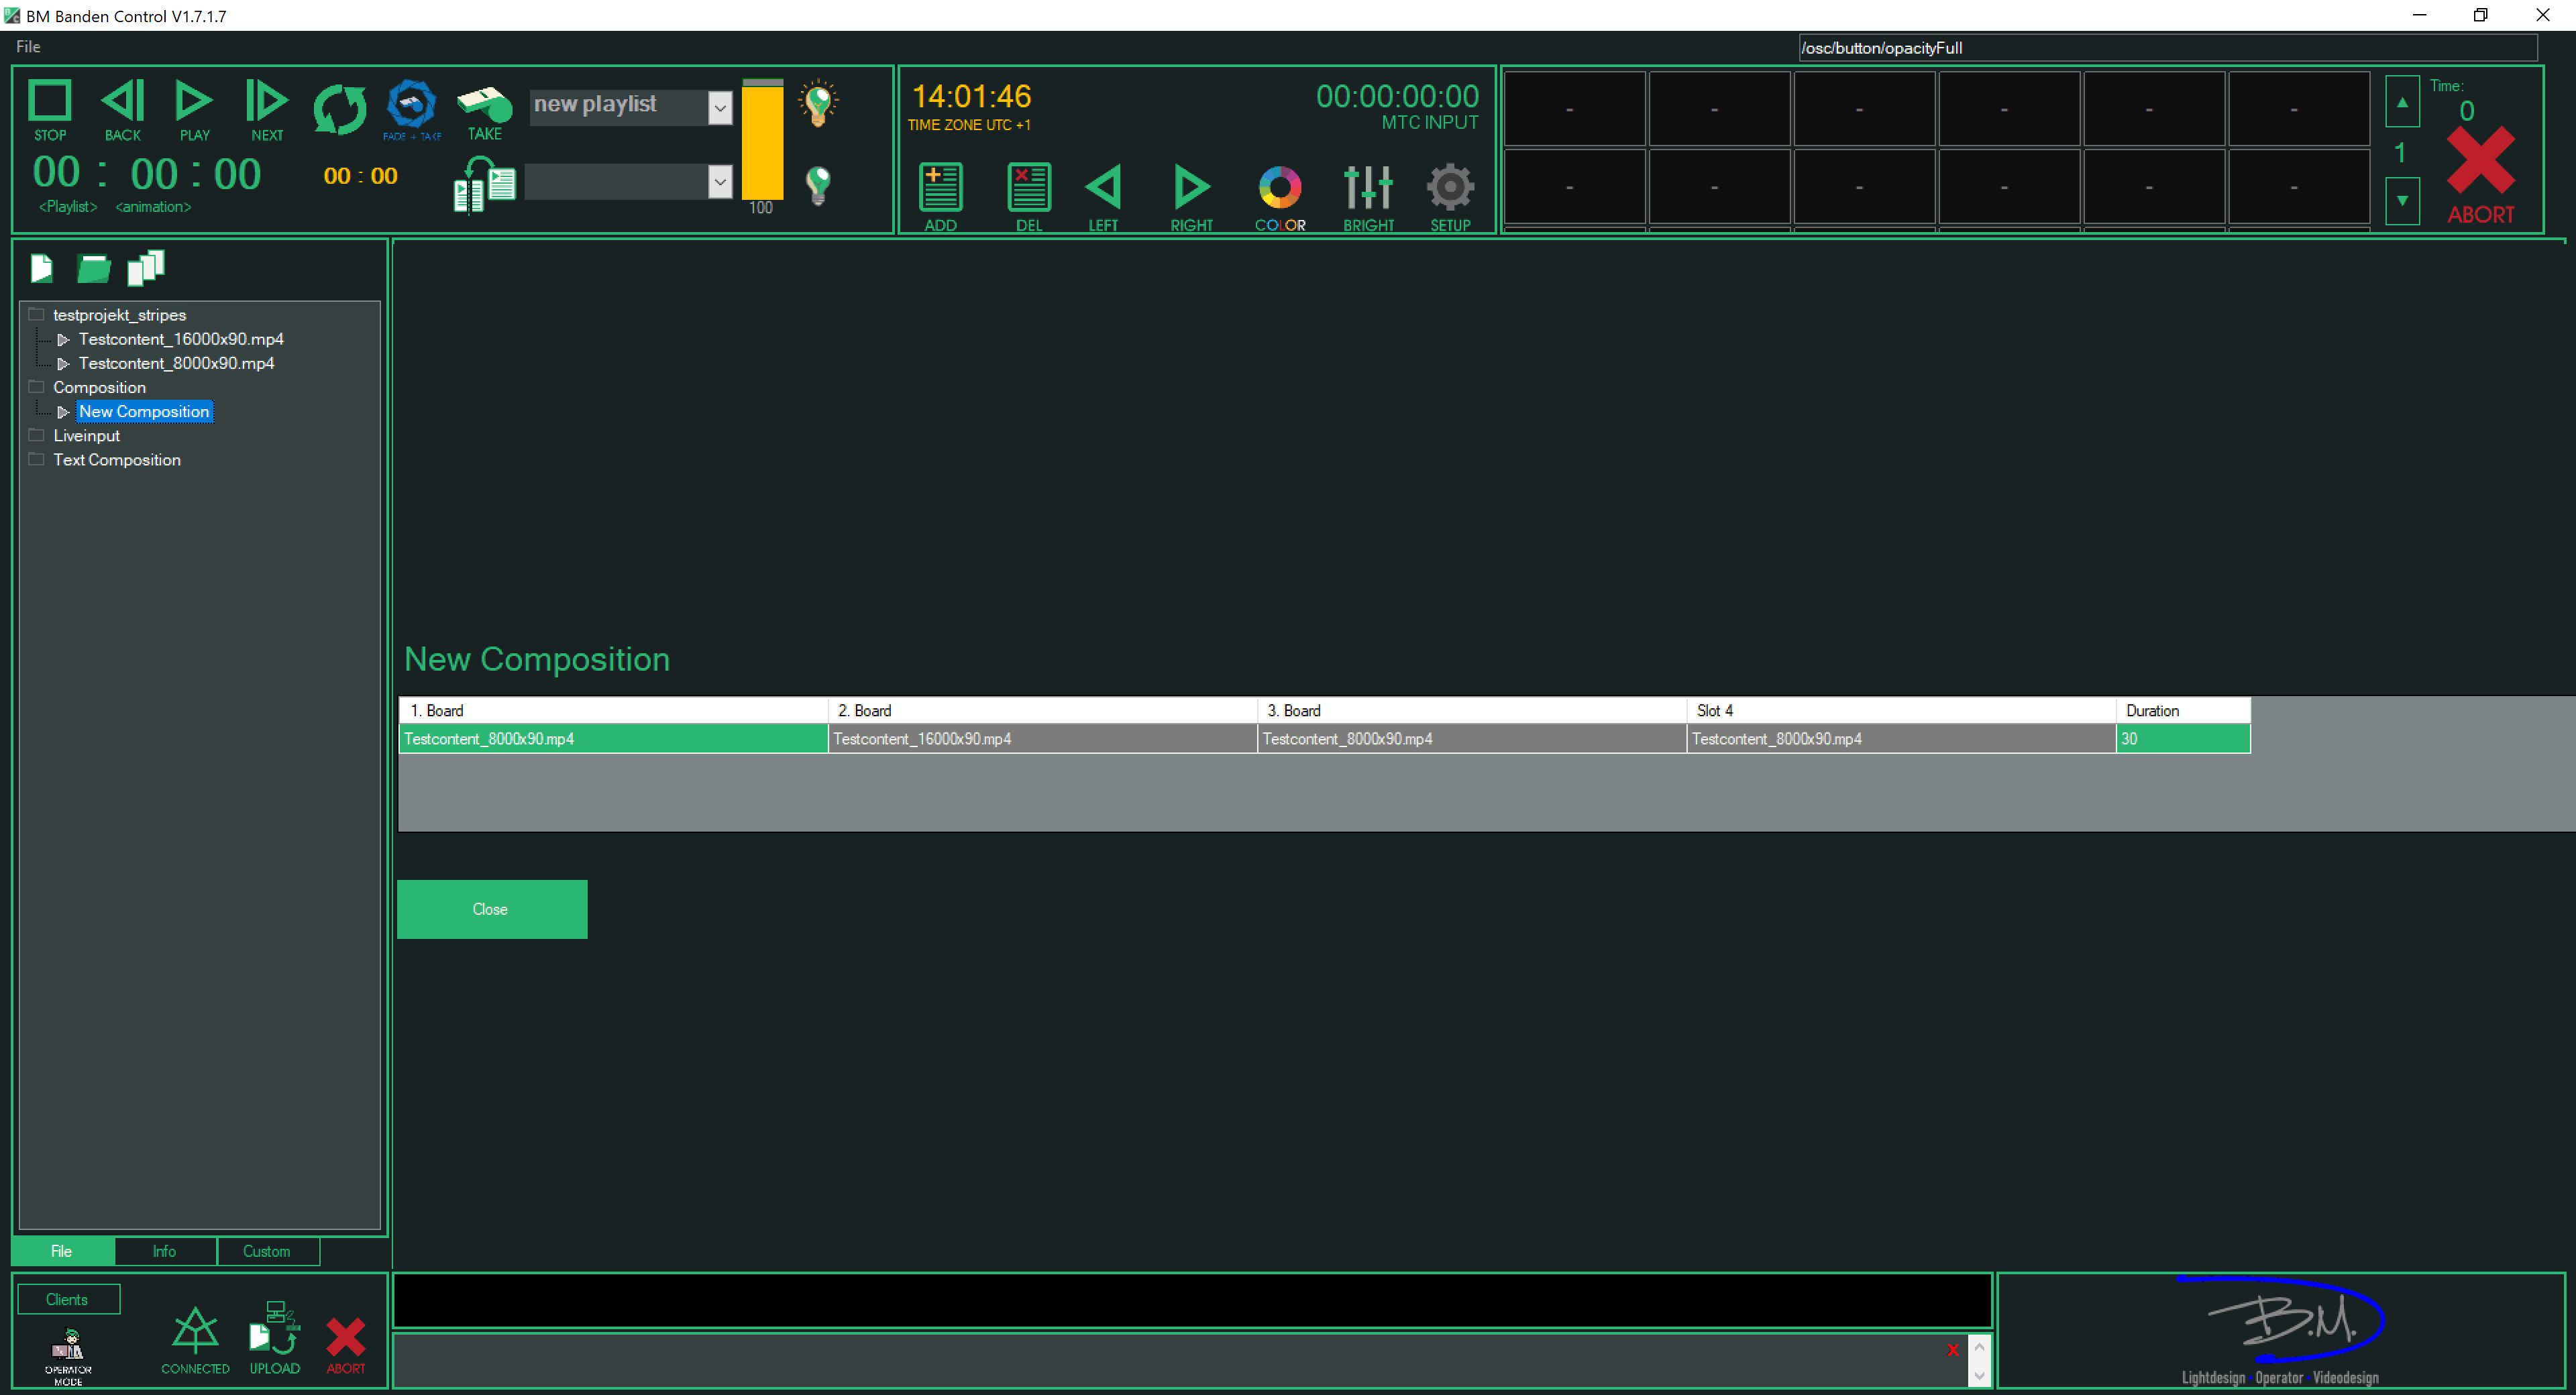Click the Clients button
Image resolution: width=2576 pixels, height=1395 pixels.
tap(67, 1299)
